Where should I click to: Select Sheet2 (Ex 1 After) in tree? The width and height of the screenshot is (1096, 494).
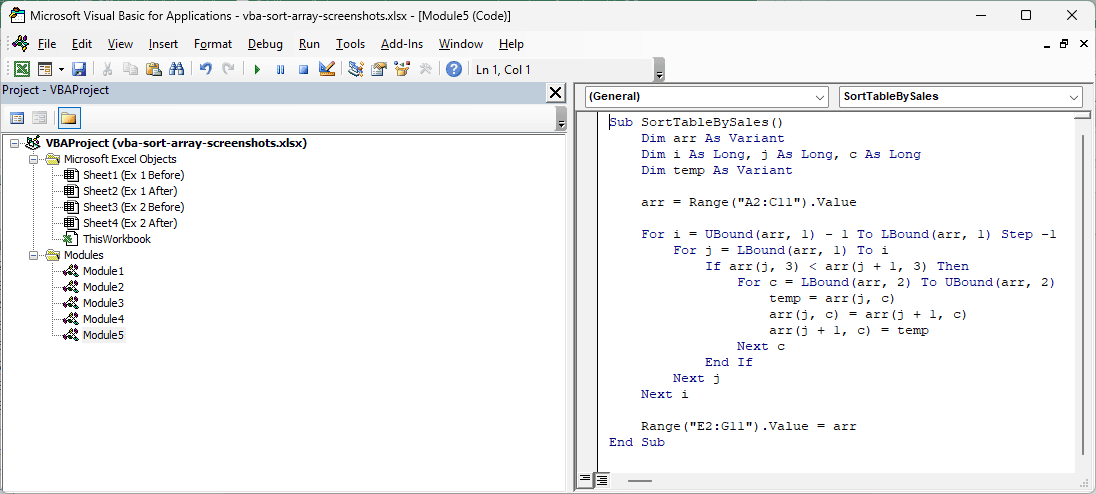click(x=129, y=191)
